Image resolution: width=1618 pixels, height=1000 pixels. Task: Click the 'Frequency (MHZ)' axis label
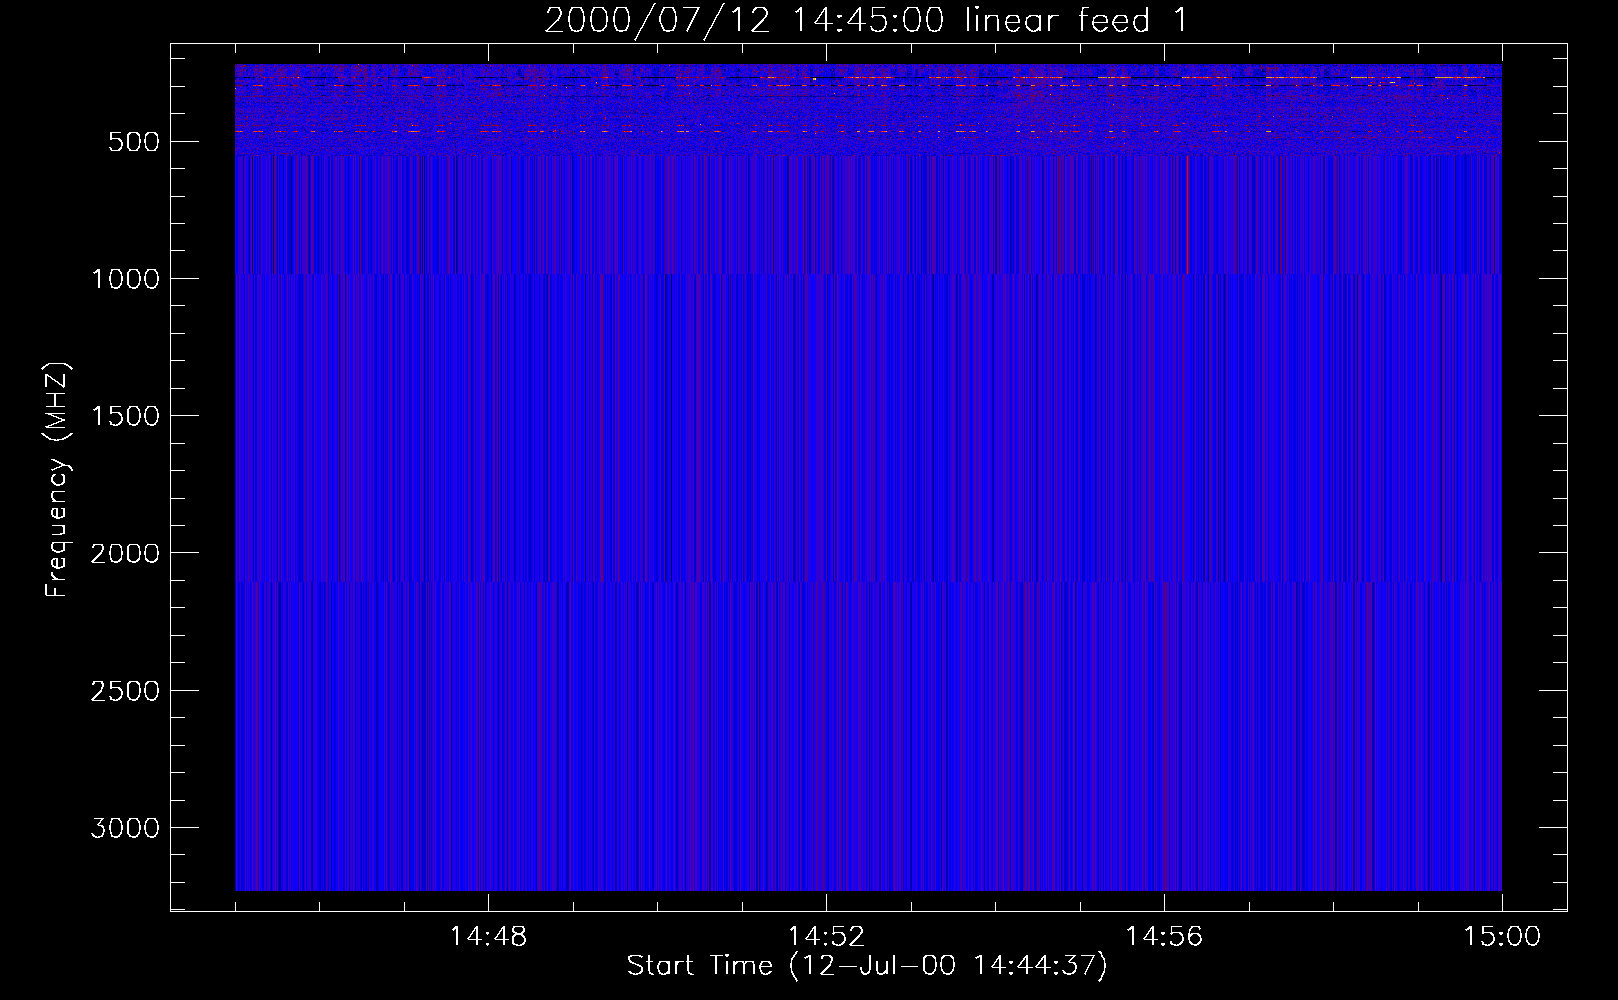(x=58, y=479)
